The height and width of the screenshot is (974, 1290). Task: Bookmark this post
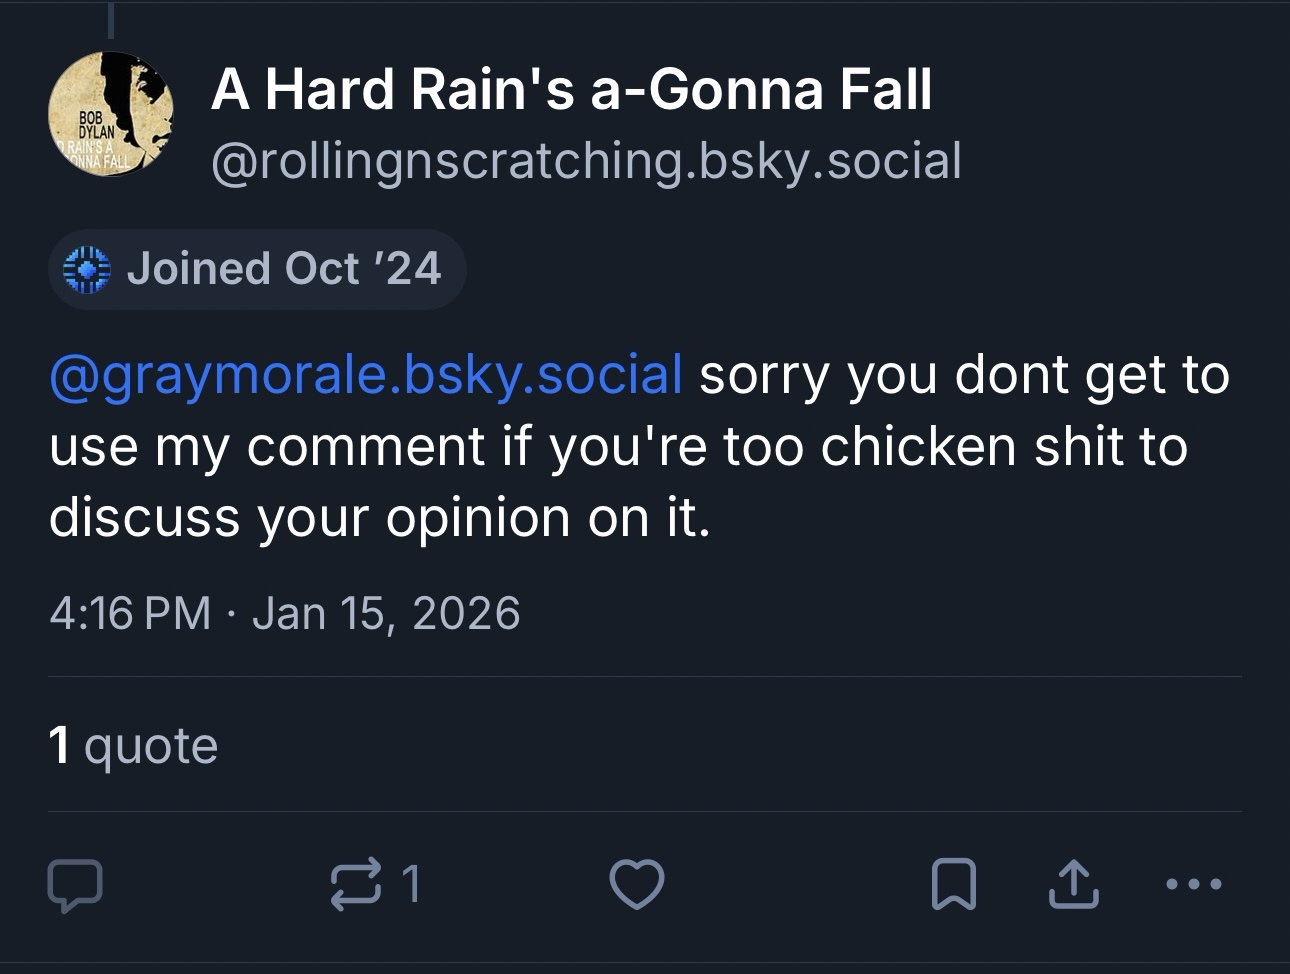point(953,884)
